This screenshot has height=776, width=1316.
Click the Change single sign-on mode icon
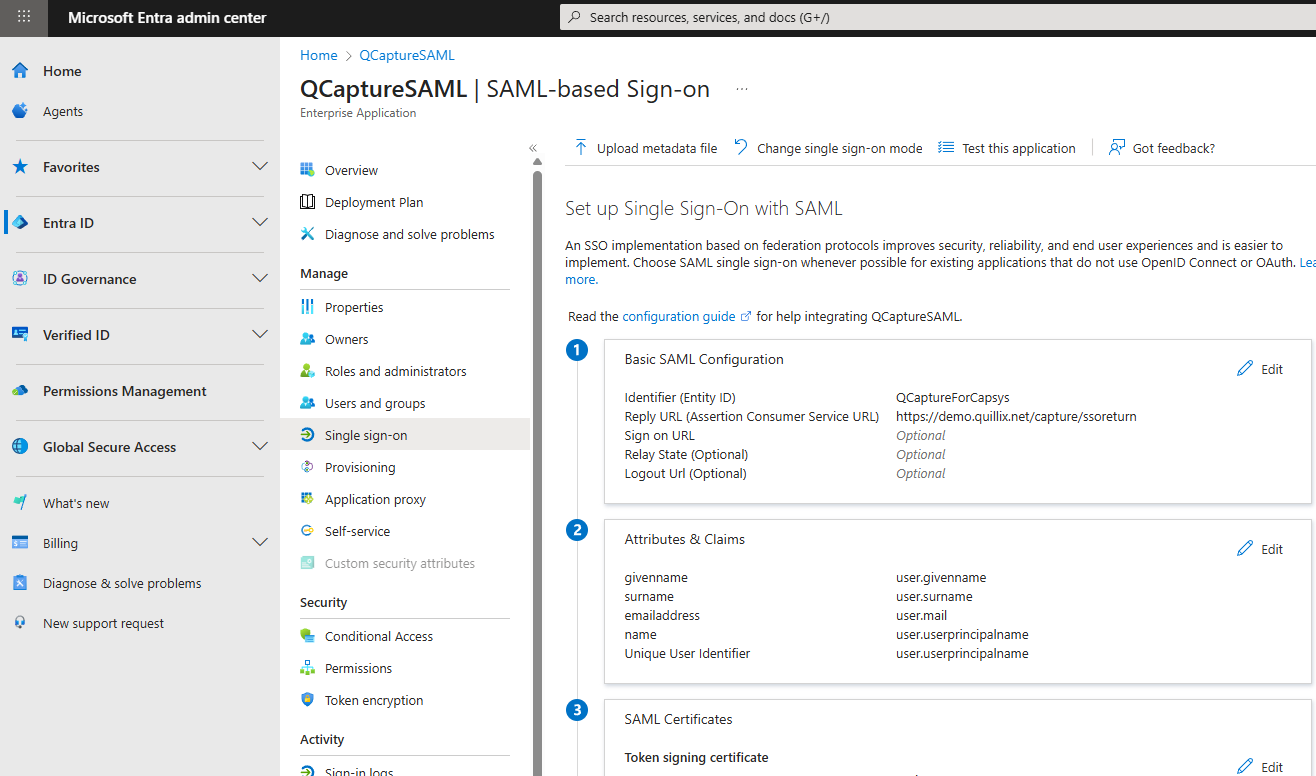click(x=741, y=148)
